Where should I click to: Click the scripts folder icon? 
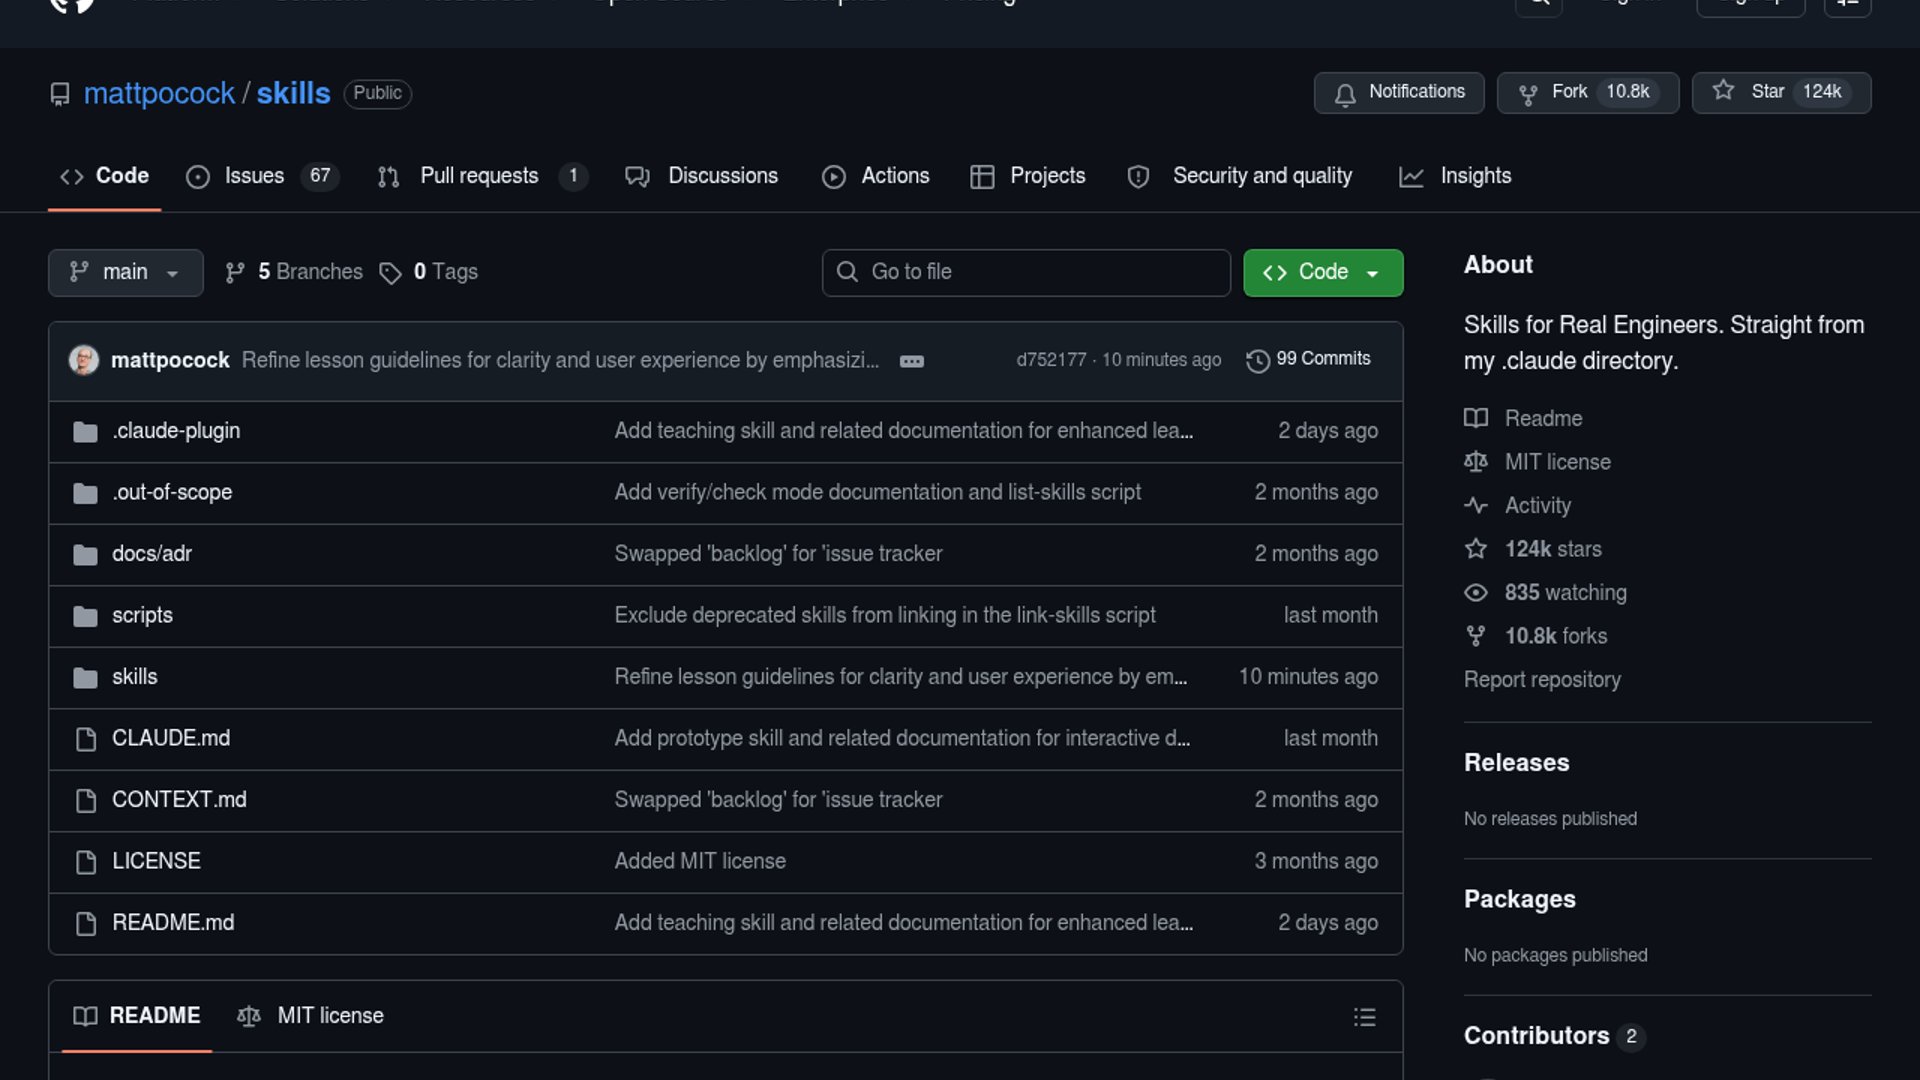click(86, 617)
